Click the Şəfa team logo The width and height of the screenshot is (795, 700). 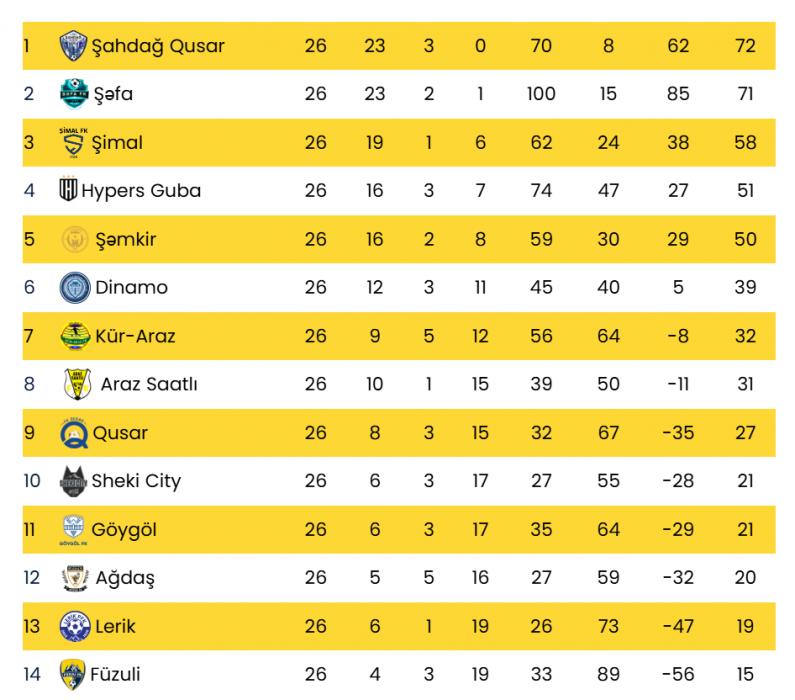(x=75, y=94)
